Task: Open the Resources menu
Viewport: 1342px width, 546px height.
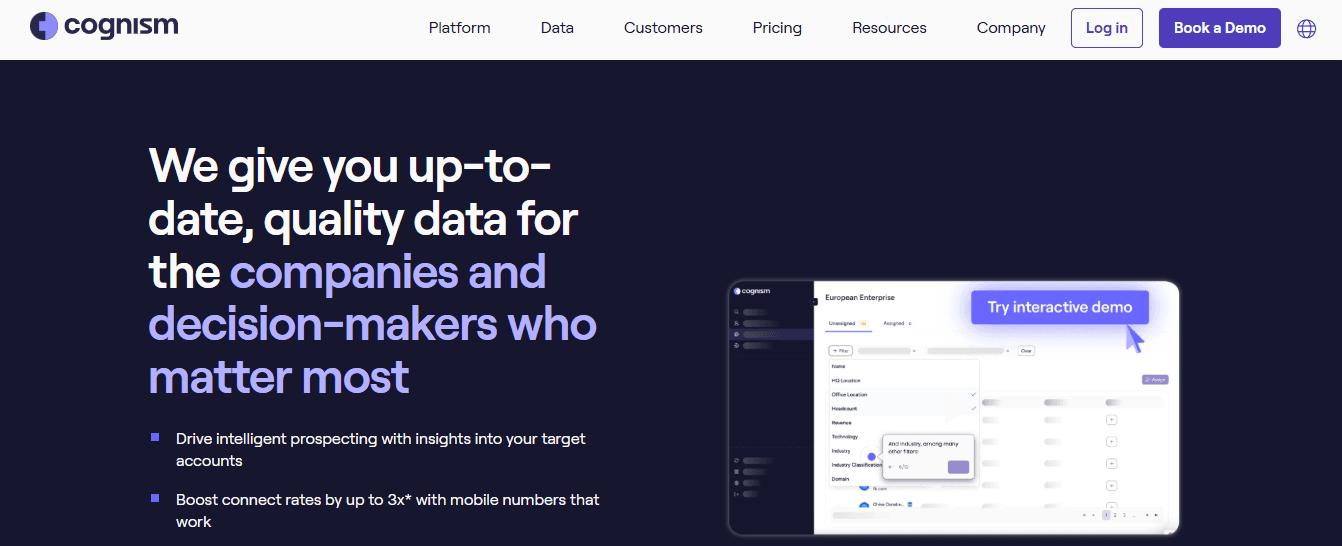Action: tap(889, 28)
